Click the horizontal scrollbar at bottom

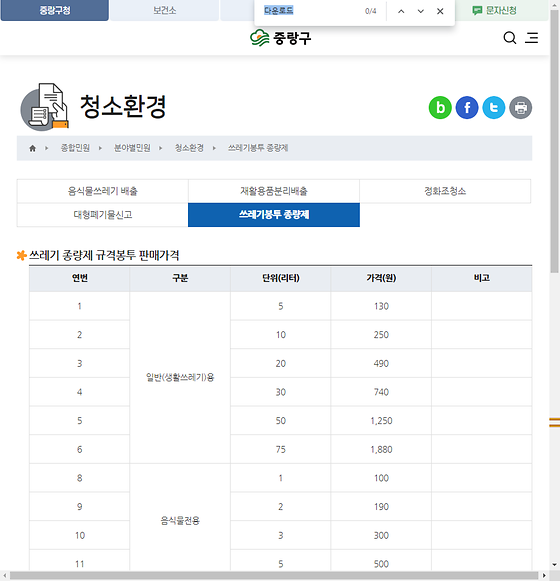[275, 576]
